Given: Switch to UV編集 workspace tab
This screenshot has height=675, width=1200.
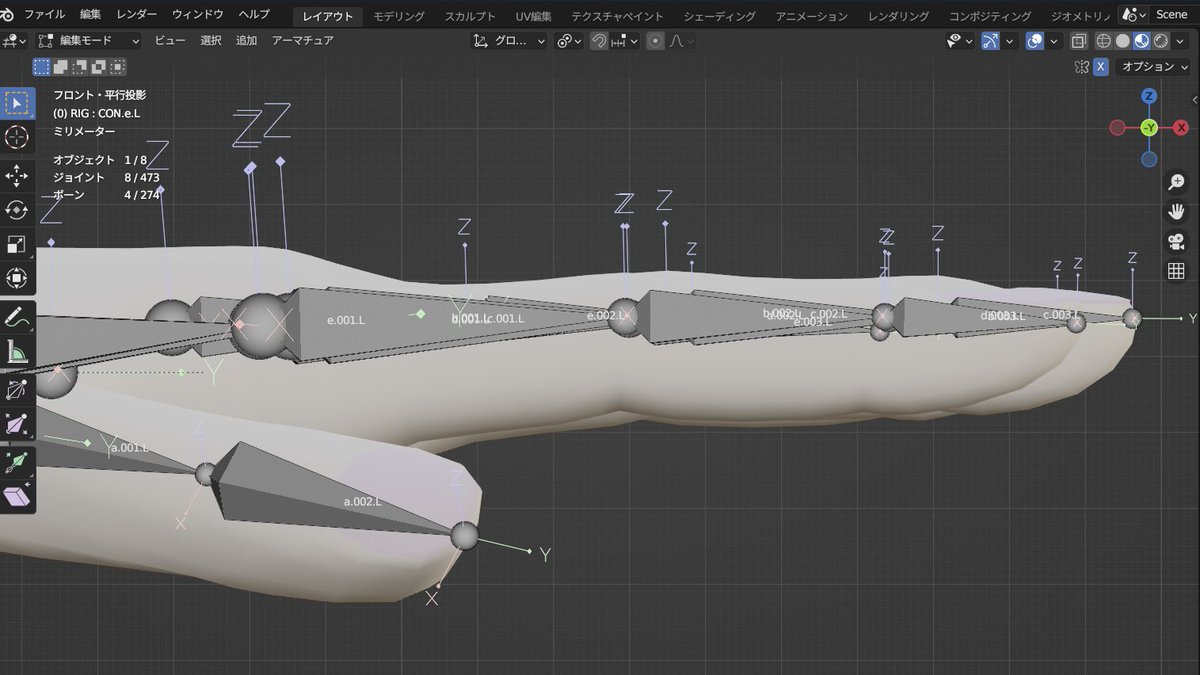Looking at the screenshot, I should pos(533,16).
